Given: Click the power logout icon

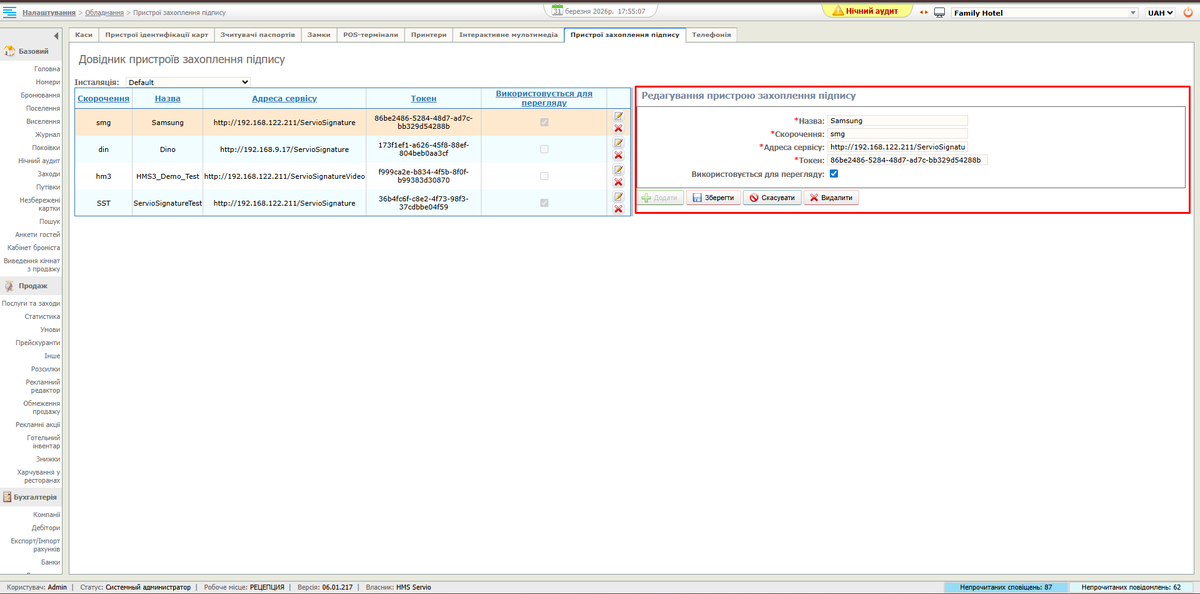Looking at the screenshot, I should [x=1186, y=13].
